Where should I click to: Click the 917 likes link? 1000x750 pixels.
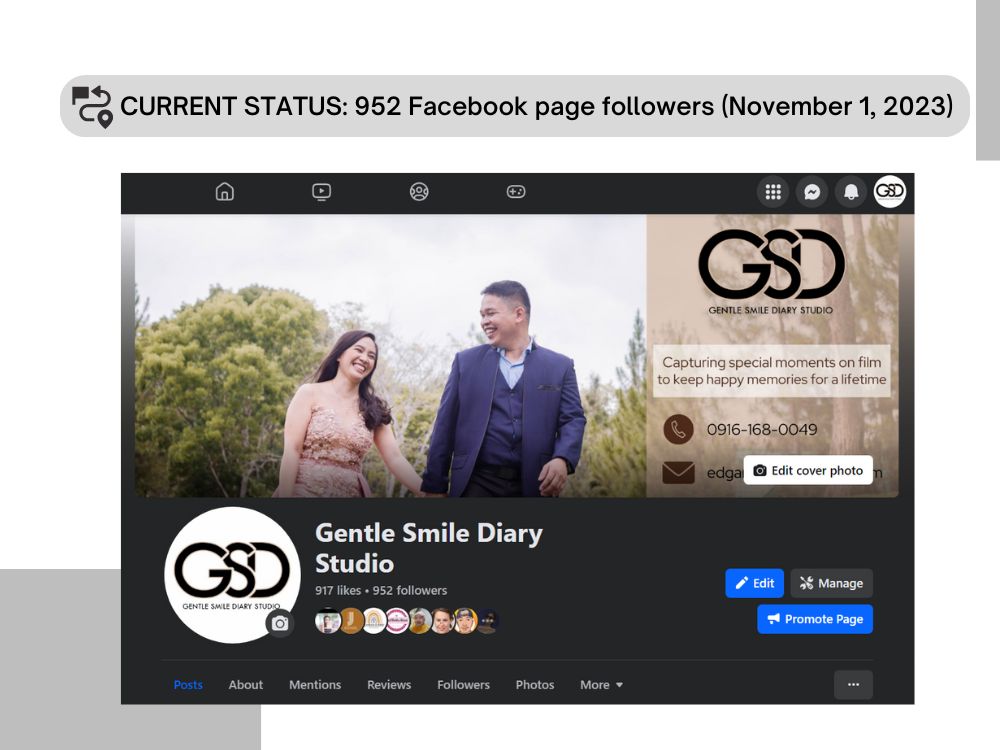pyautogui.click(x=338, y=591)
